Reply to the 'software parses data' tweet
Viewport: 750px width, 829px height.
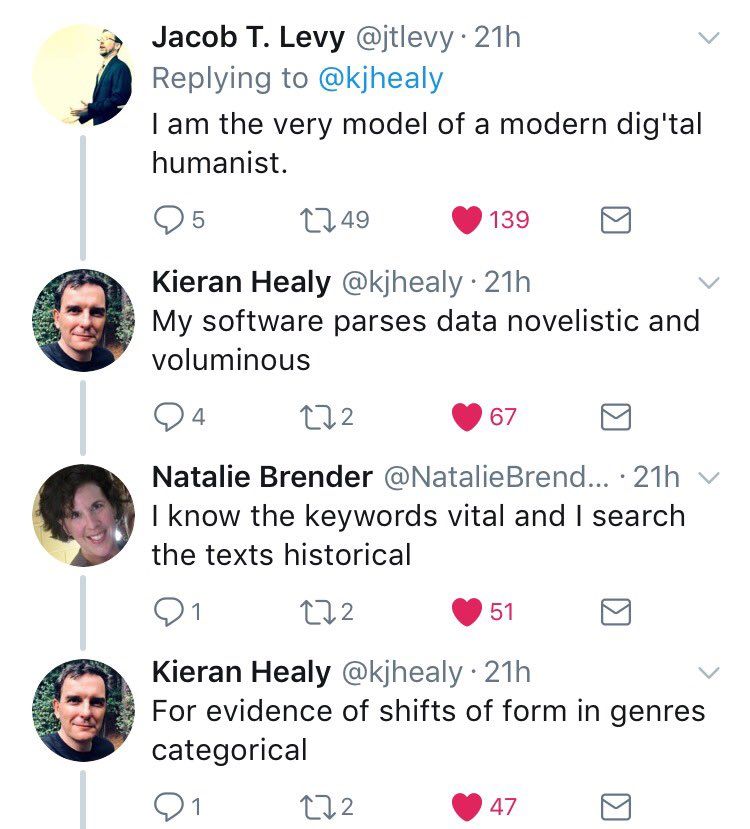(168, 416)
